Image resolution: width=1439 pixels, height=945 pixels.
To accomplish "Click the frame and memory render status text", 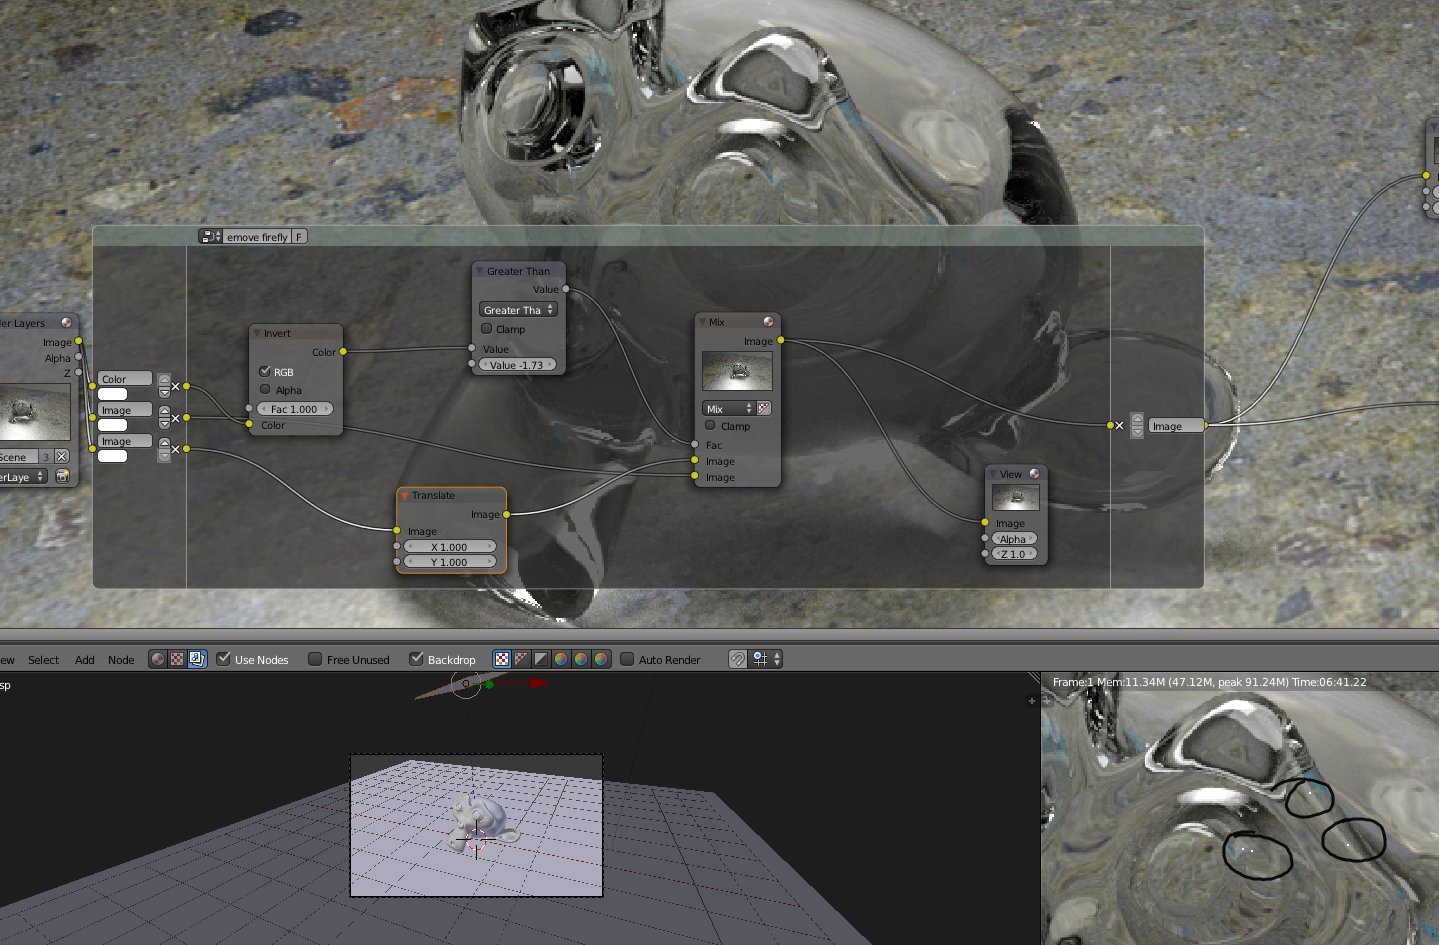I will pyautogui.click(x=1209, y=682).
